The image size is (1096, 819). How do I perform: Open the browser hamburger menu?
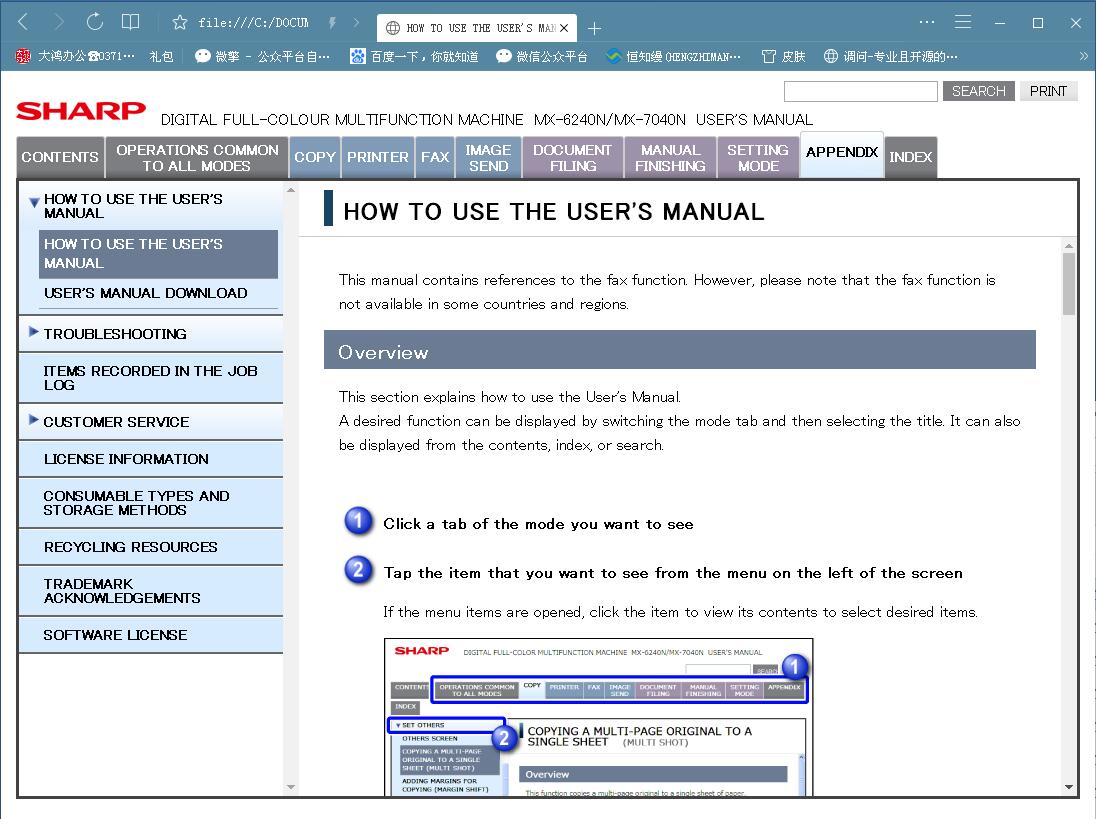[x=962, y=22]
